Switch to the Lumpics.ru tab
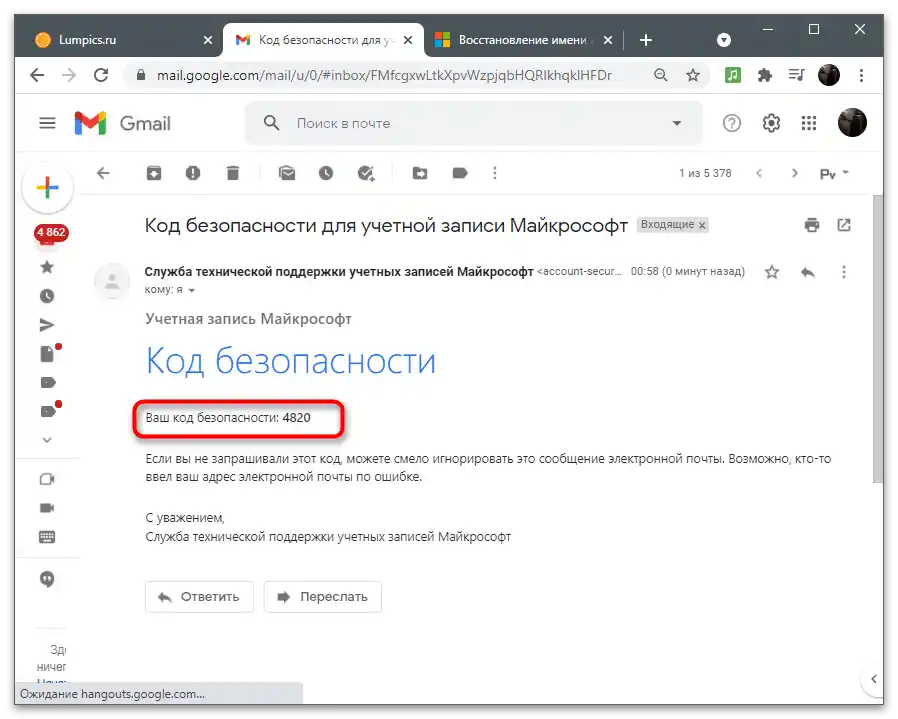 [x=120, y=40]
